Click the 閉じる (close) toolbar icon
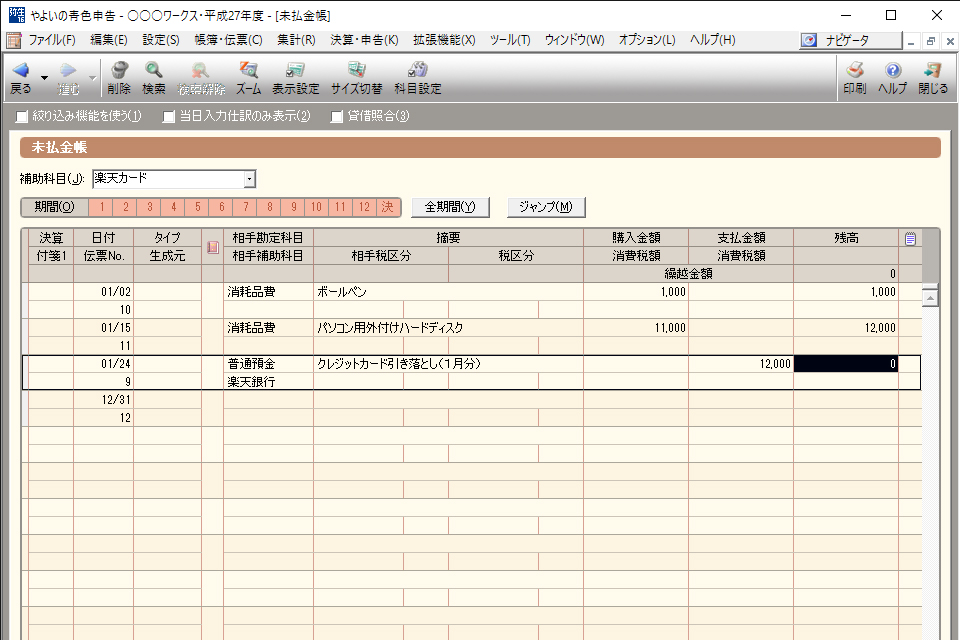Image resolution: width=960 pixels, height=640 pixels. pos(932,70)
